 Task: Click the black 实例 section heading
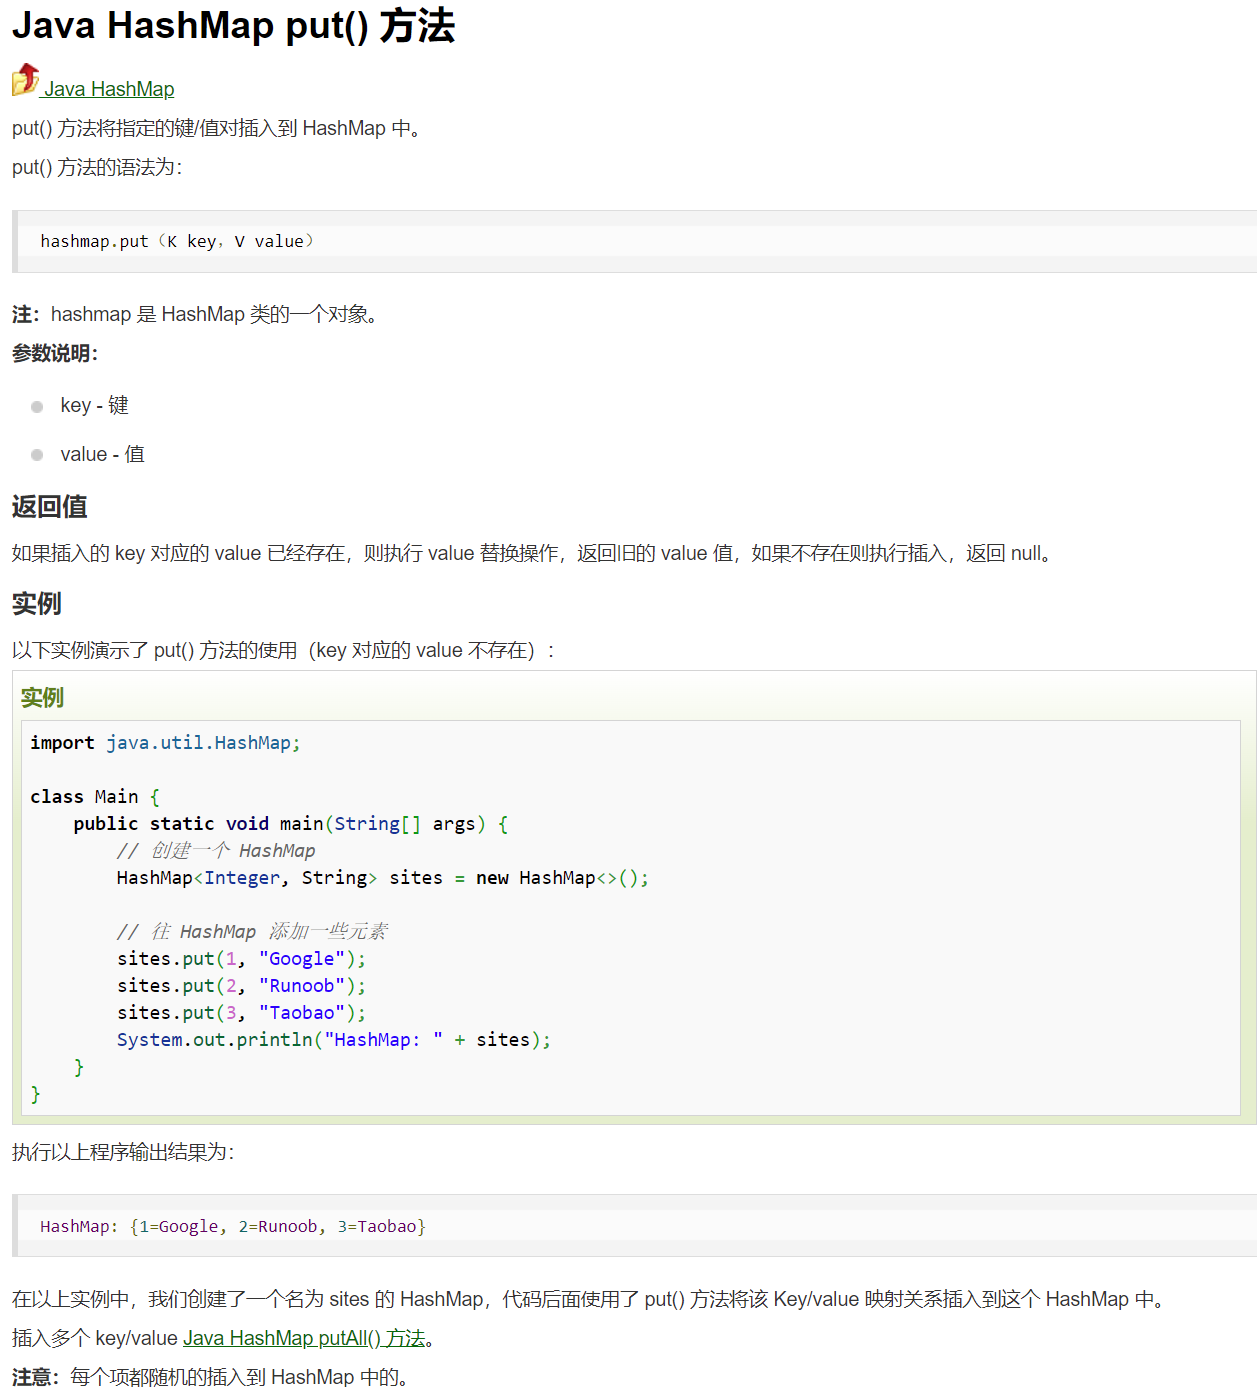(x=37, y=604)
